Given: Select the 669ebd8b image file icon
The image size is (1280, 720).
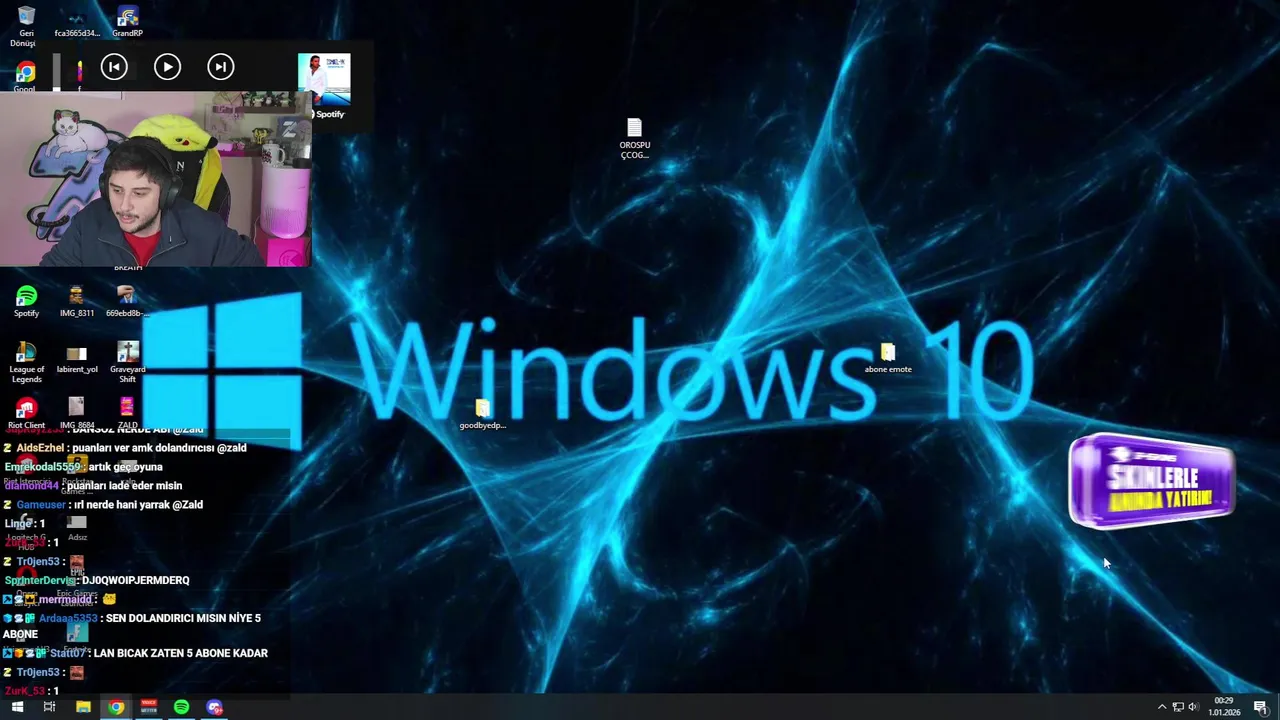Looking at the screenshot, I should point(126,301).
